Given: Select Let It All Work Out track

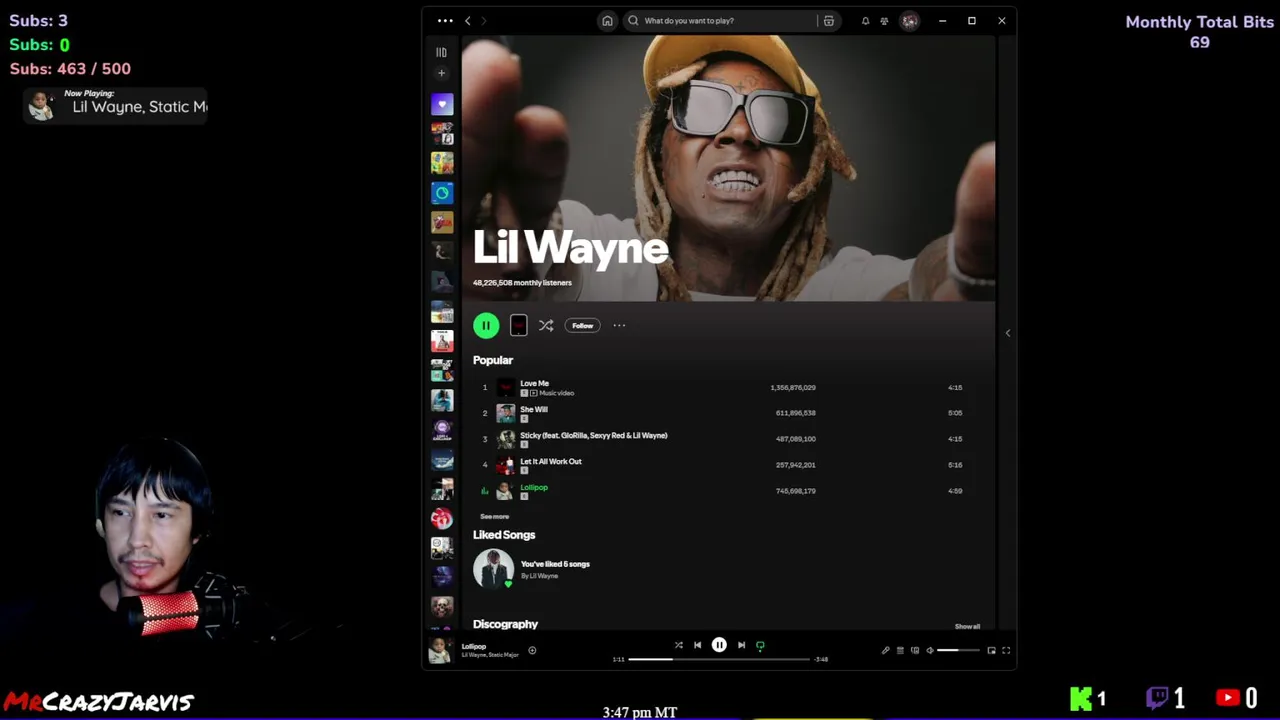Looking at the screenshot, I should (x=720, y=465).
